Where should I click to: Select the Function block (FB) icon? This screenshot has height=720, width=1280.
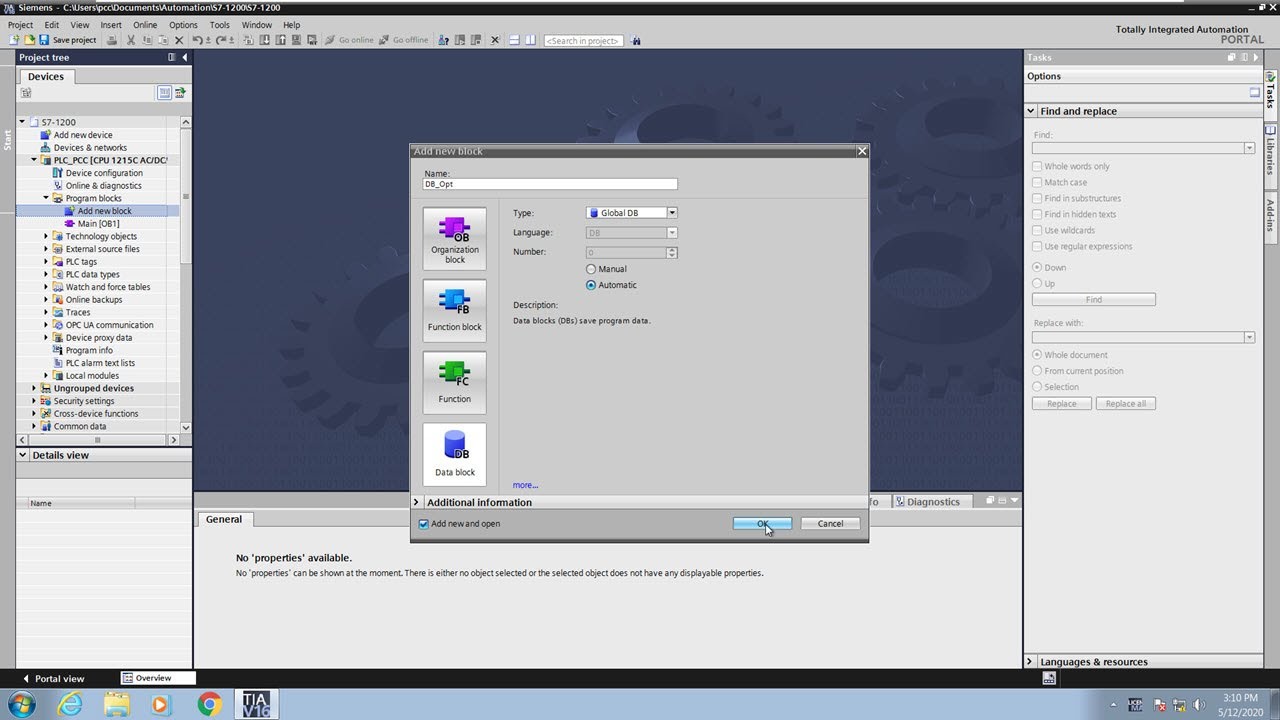coord(455,310)
